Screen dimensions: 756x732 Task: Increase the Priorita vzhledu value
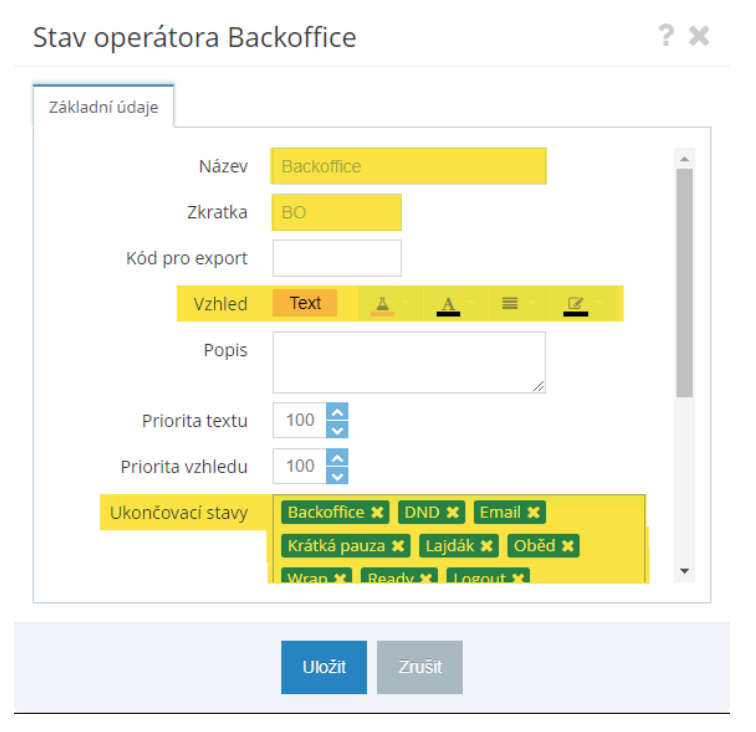(x=338, y=457)
